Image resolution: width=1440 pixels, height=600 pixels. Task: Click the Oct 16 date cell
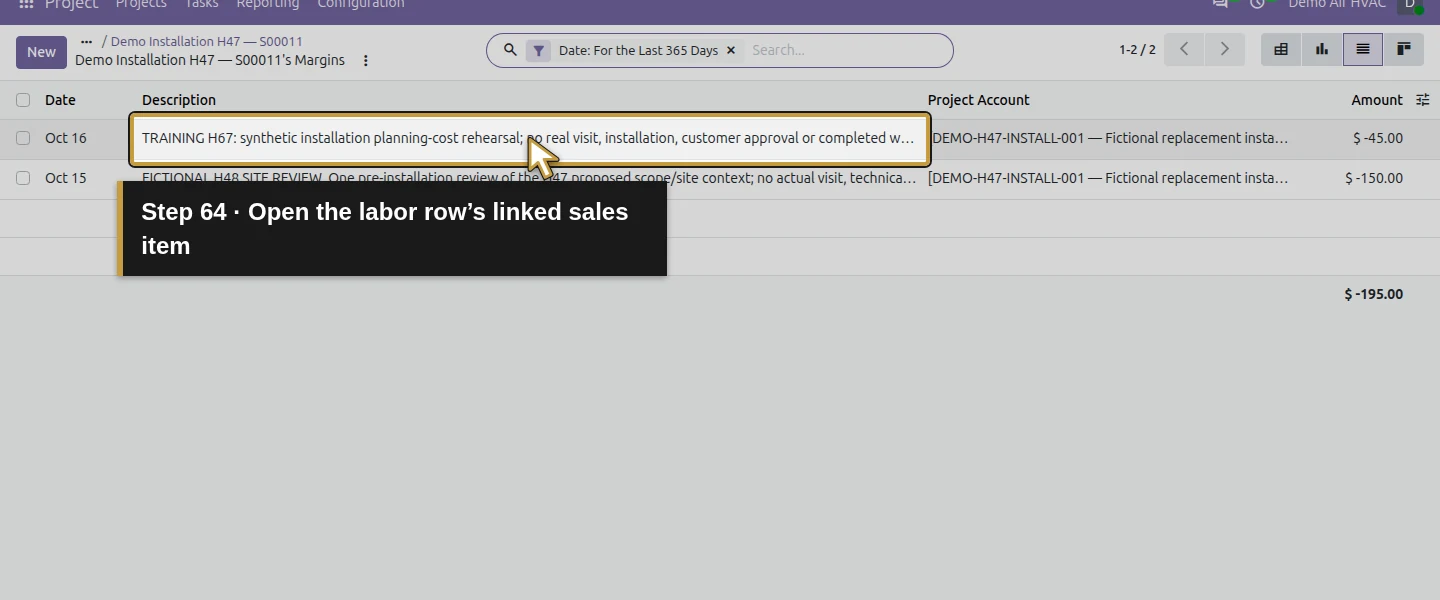(66, 138)
